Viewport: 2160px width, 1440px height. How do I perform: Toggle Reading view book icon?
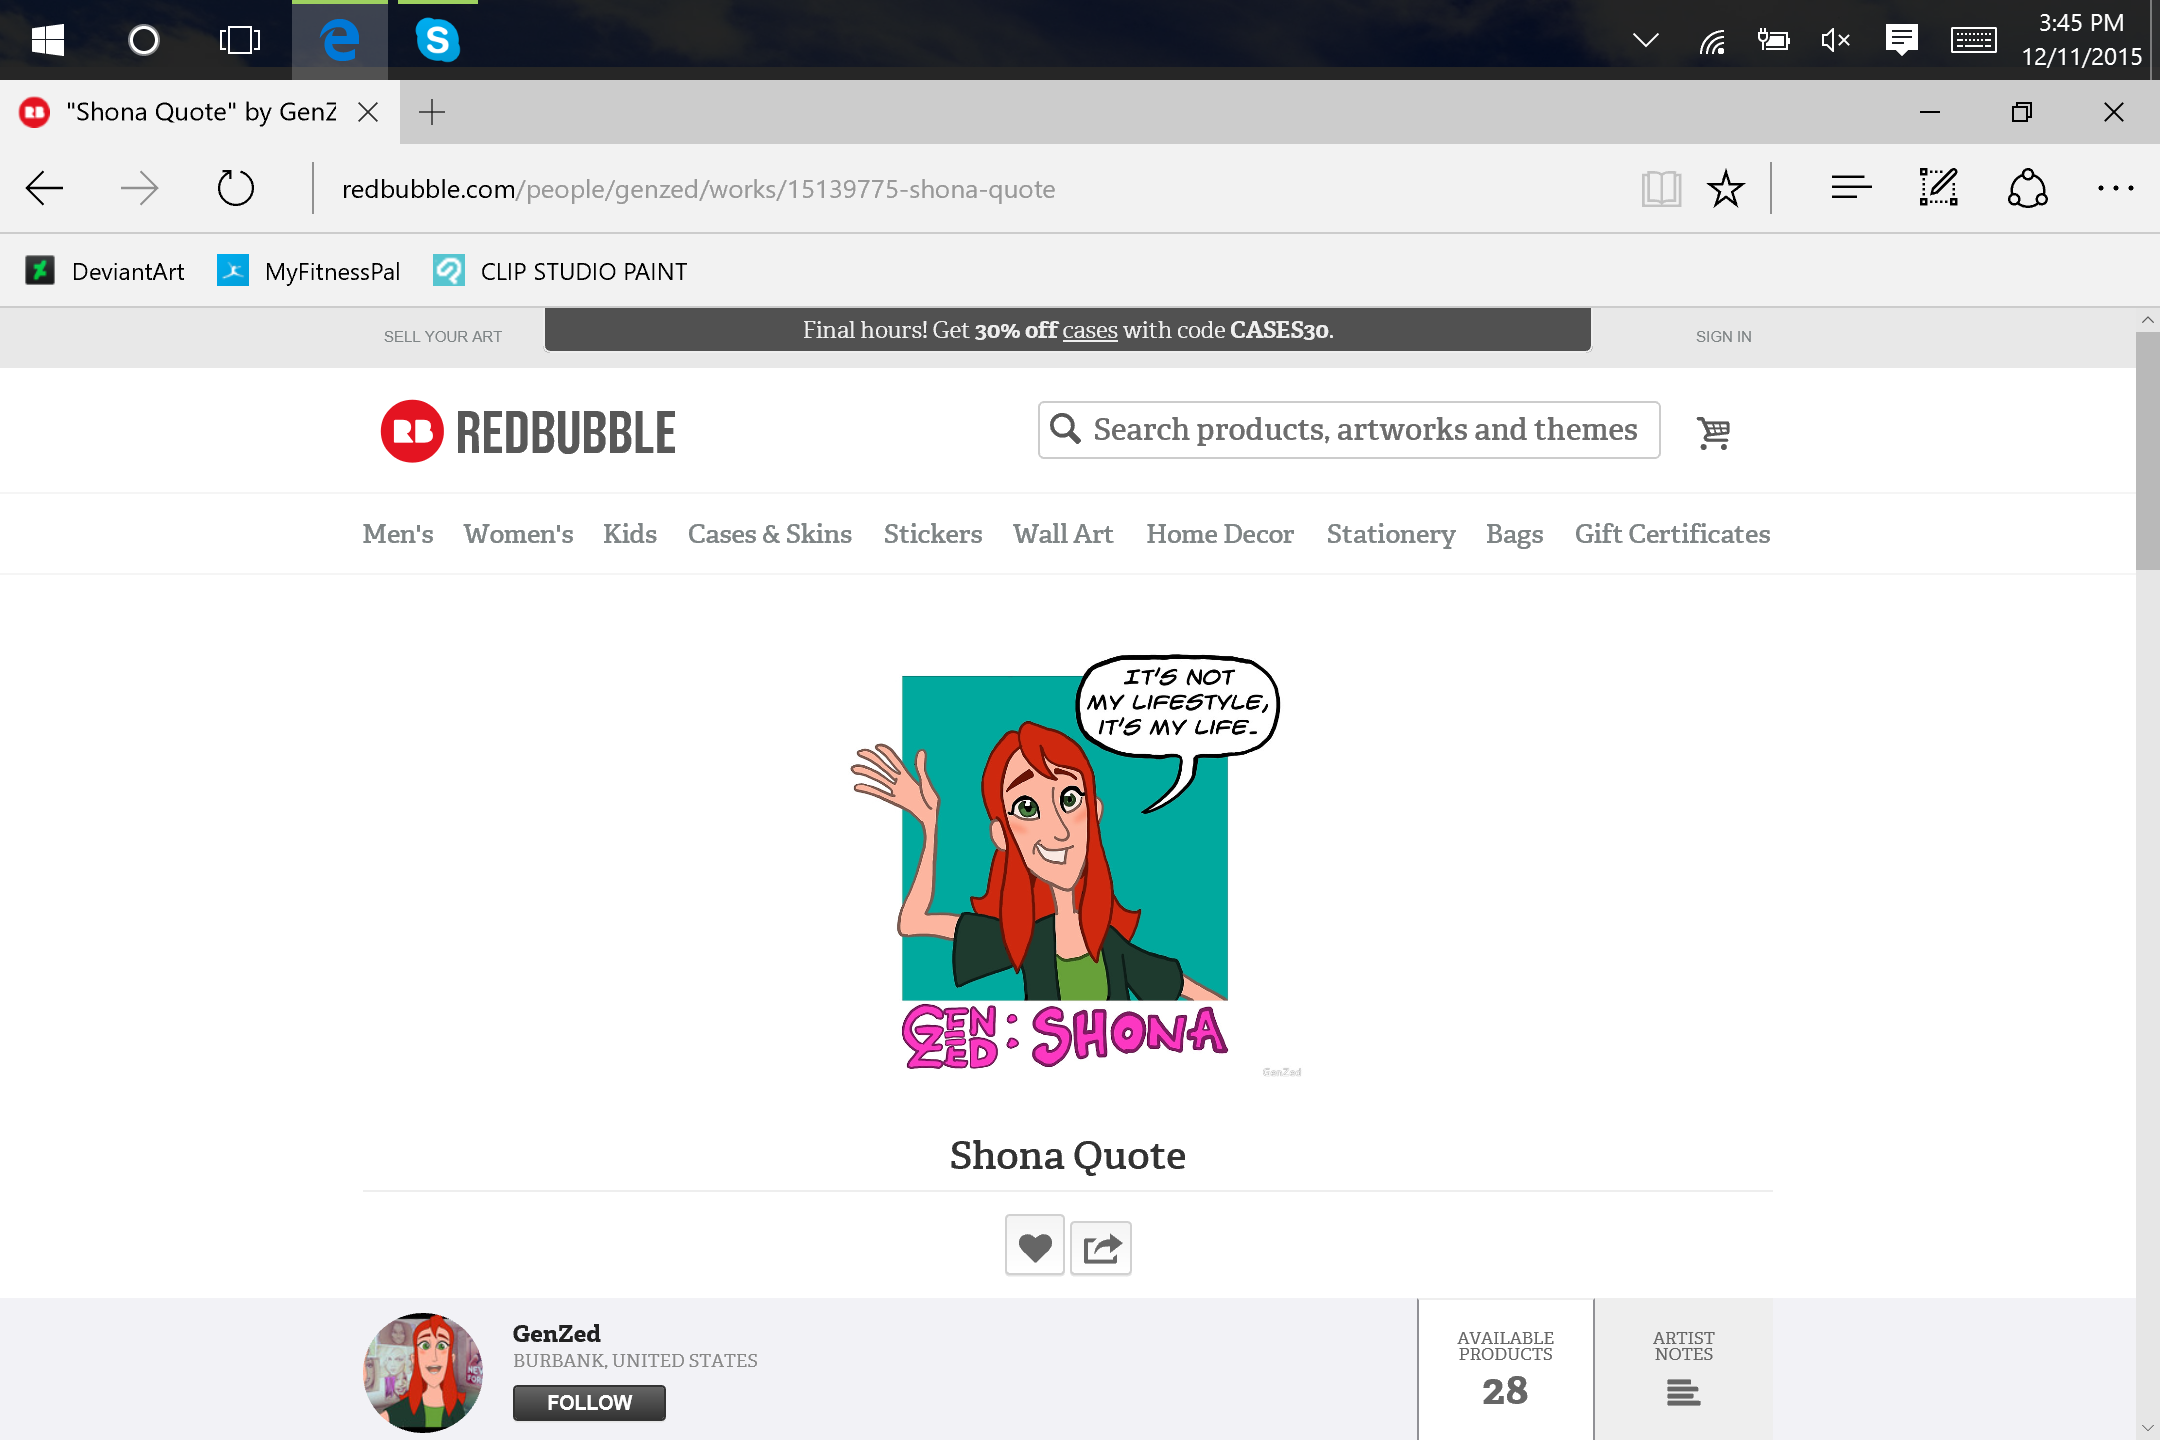click(x=1661, y=188)
